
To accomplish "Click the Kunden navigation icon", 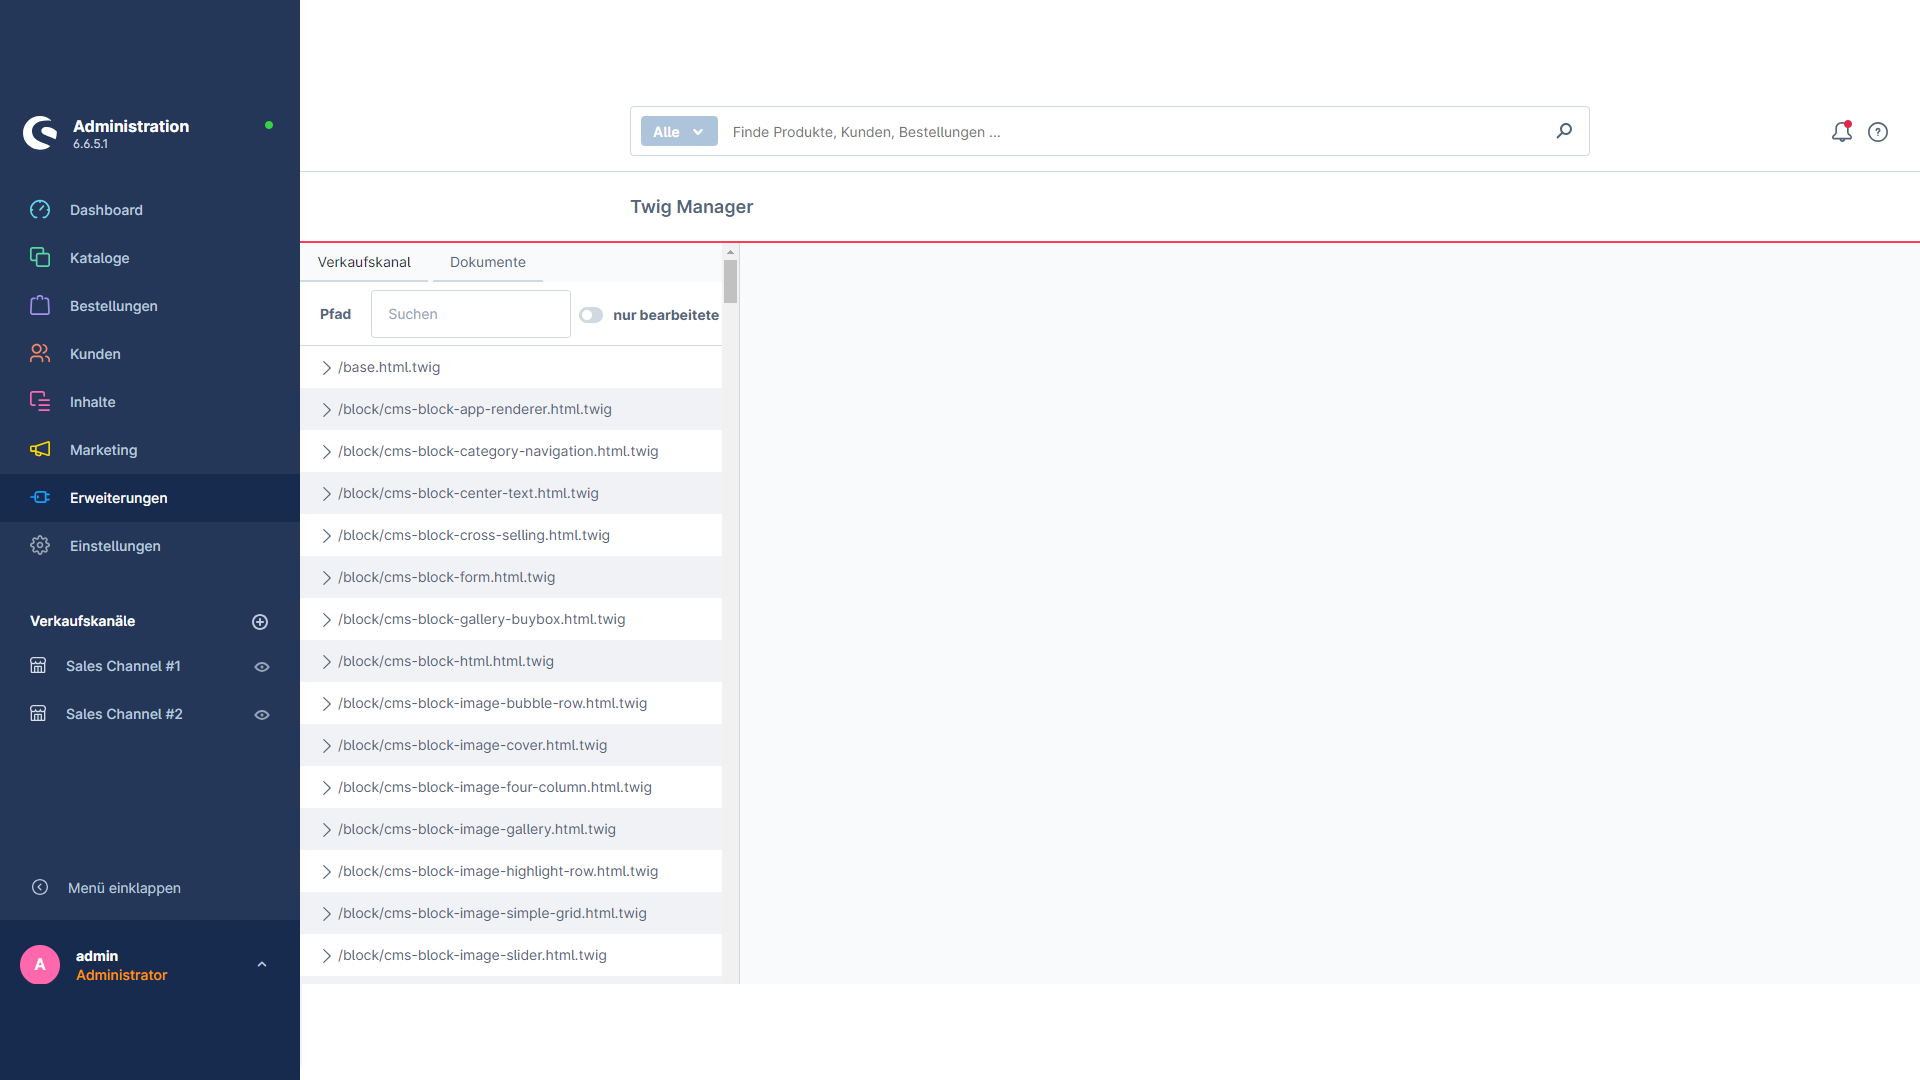I will coord(41,353).
